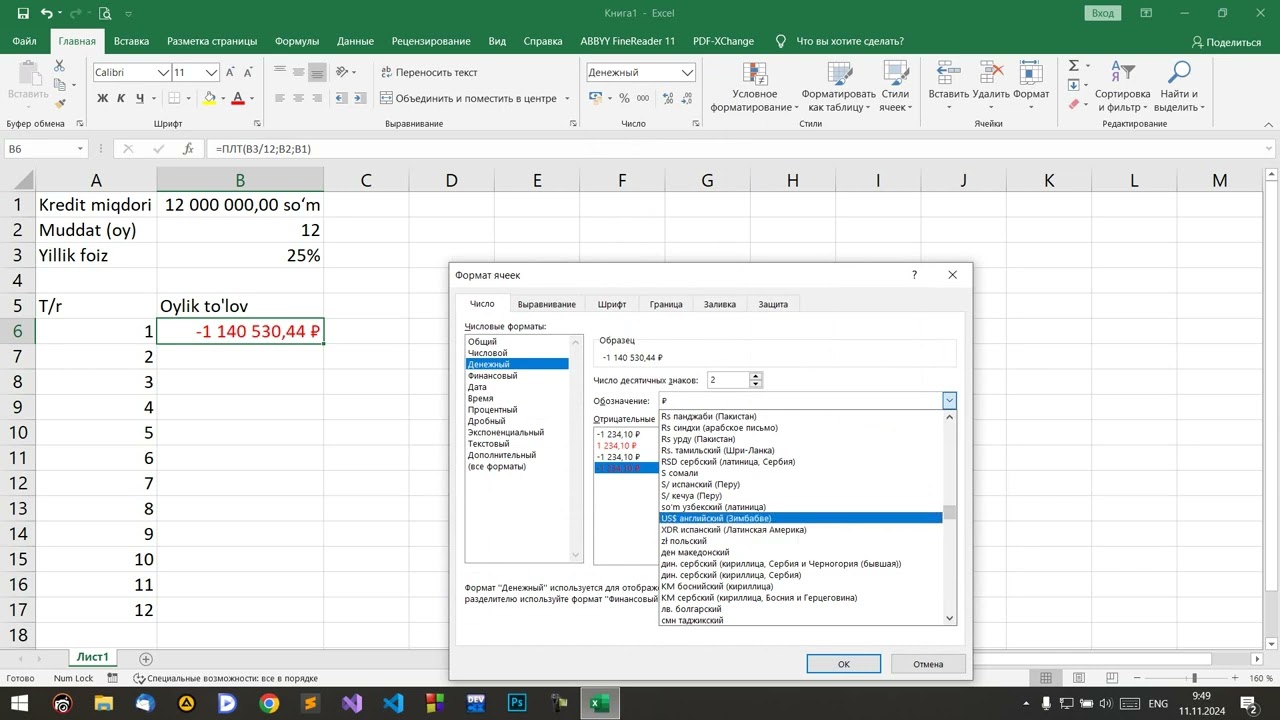Image resolution: width=1280 pixels, height=720 pixels.
Task: Click the zoom slider in status bar
Action: (x=1195, y=678)
